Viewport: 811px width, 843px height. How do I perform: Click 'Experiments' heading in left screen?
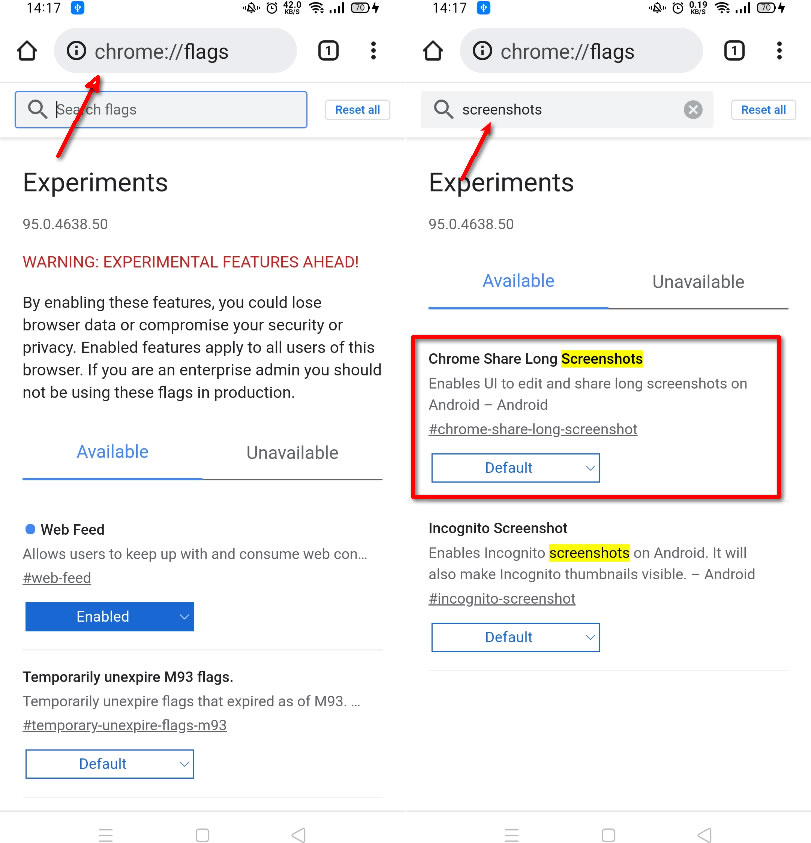95,183
